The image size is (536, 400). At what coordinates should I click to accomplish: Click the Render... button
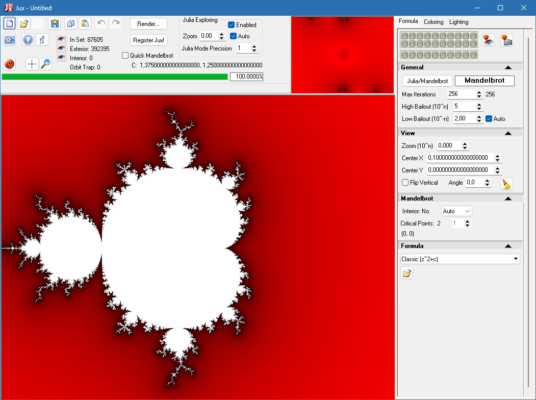(148, 24)
